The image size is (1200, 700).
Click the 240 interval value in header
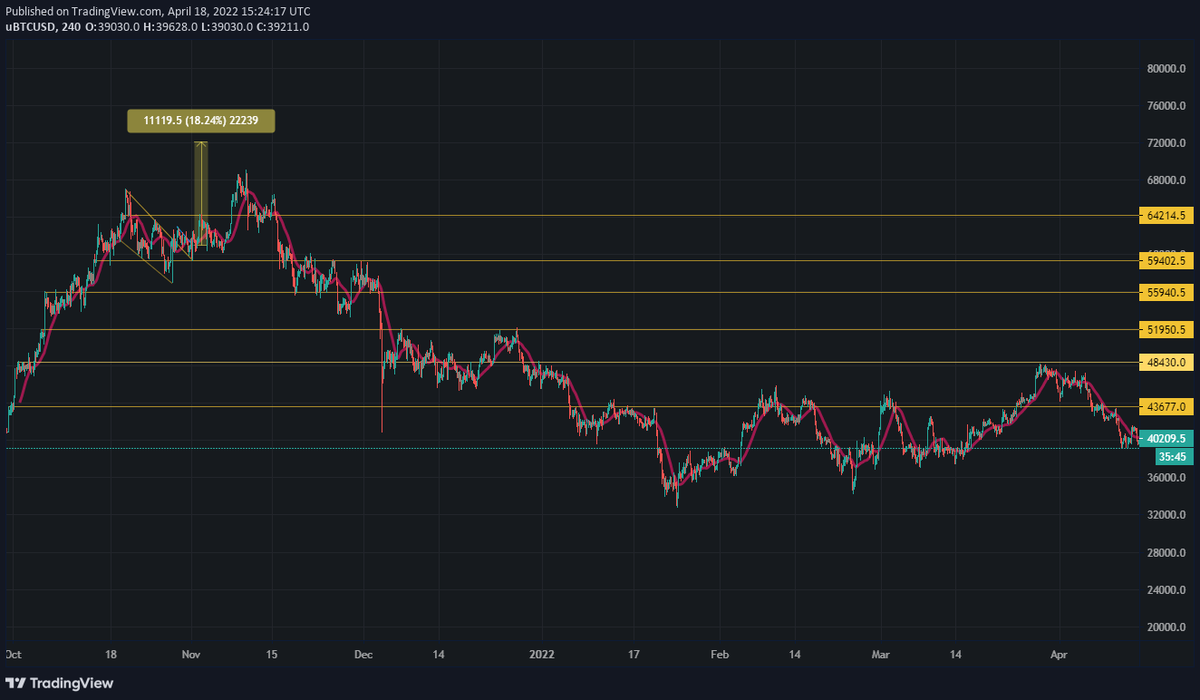[x=71, y=26]
